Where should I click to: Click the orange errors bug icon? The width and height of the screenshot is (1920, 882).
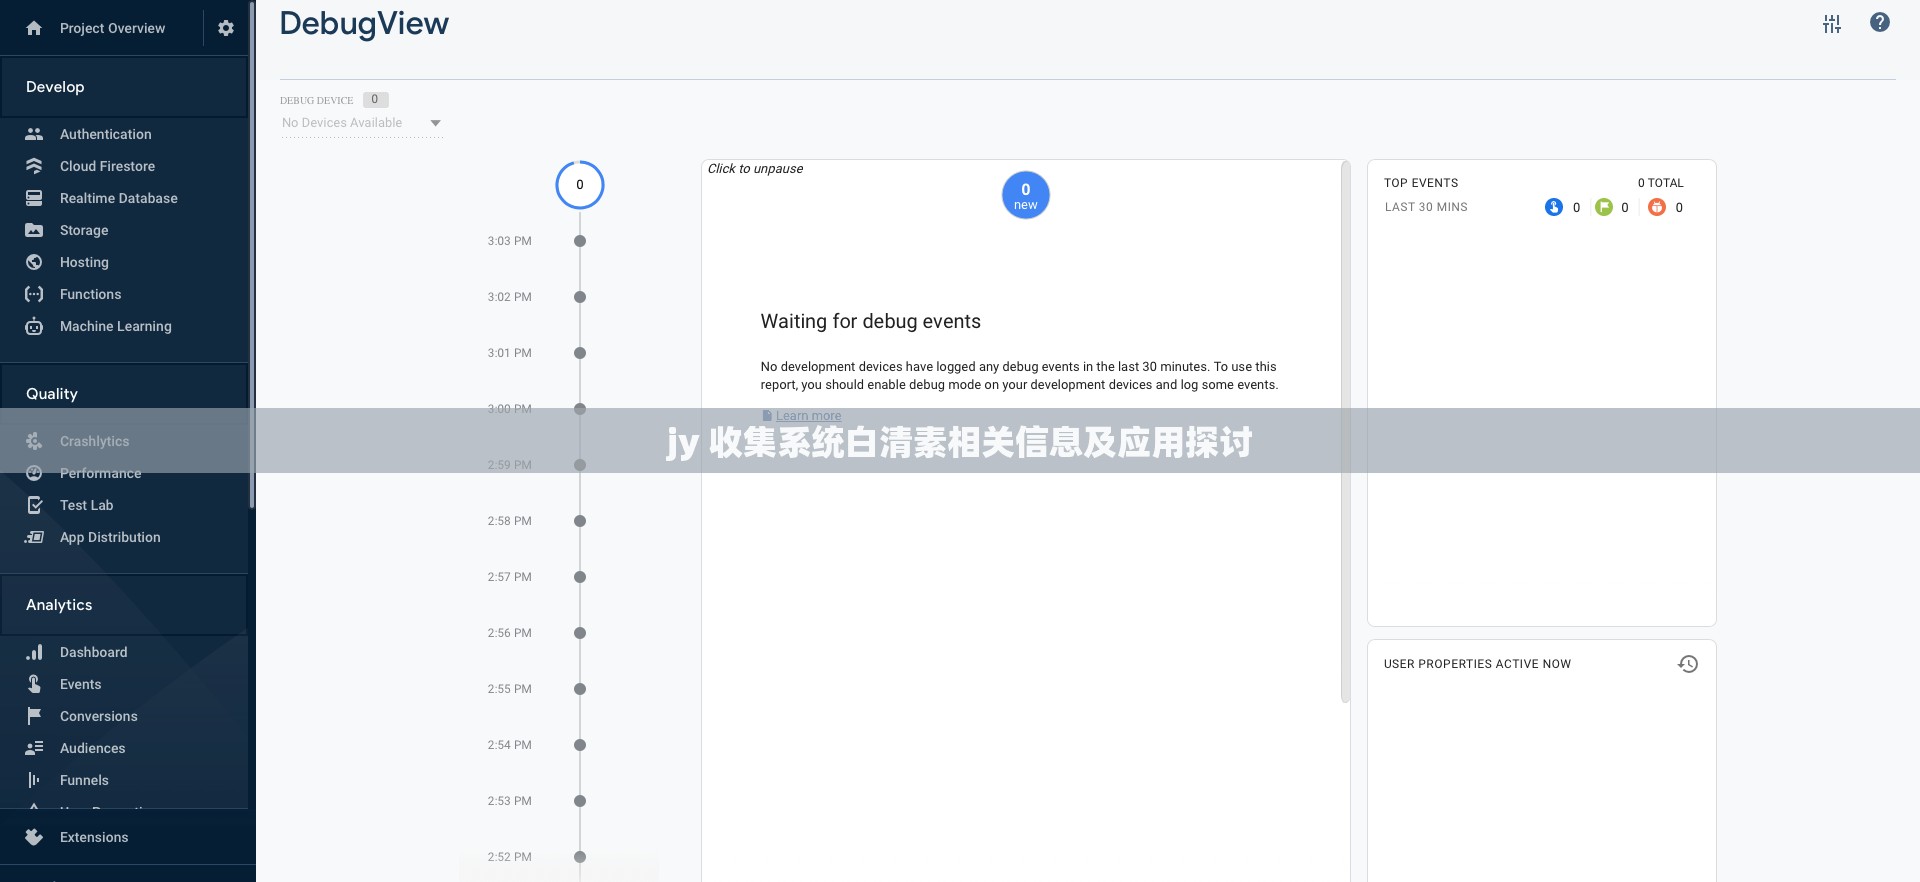pyautogui.click(x=1657, y=207)
